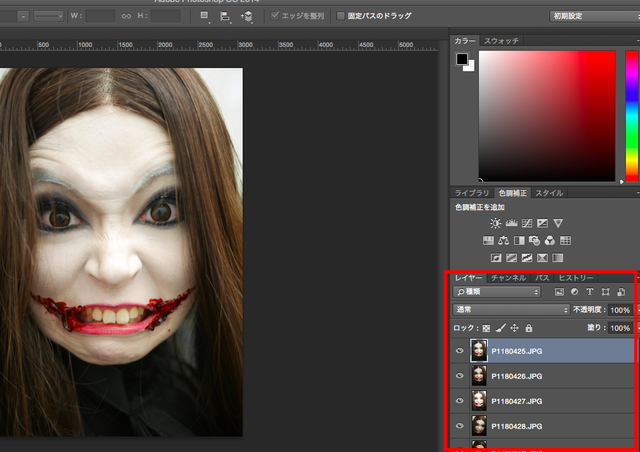
Task: Switch to the パス tab
Action: [x=542, y=278]
